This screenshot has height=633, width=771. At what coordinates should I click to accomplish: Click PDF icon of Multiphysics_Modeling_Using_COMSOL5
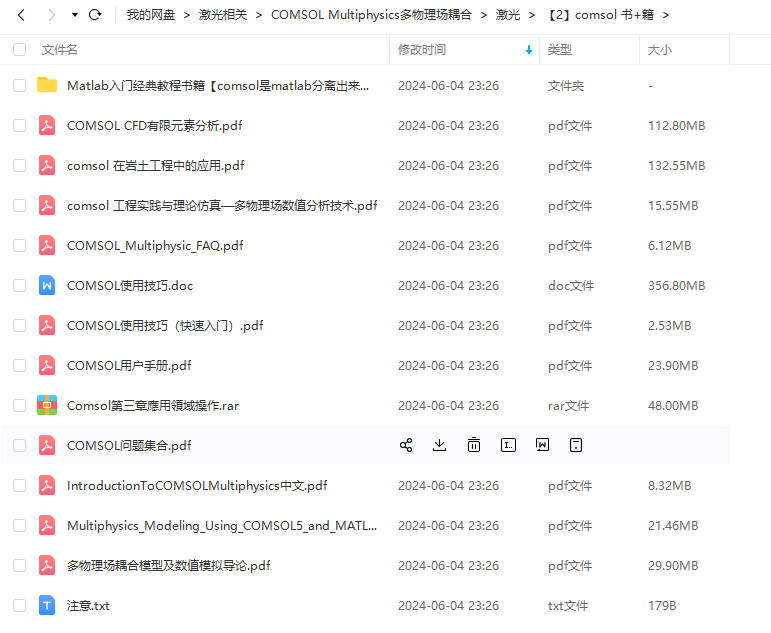click(47, 525)
